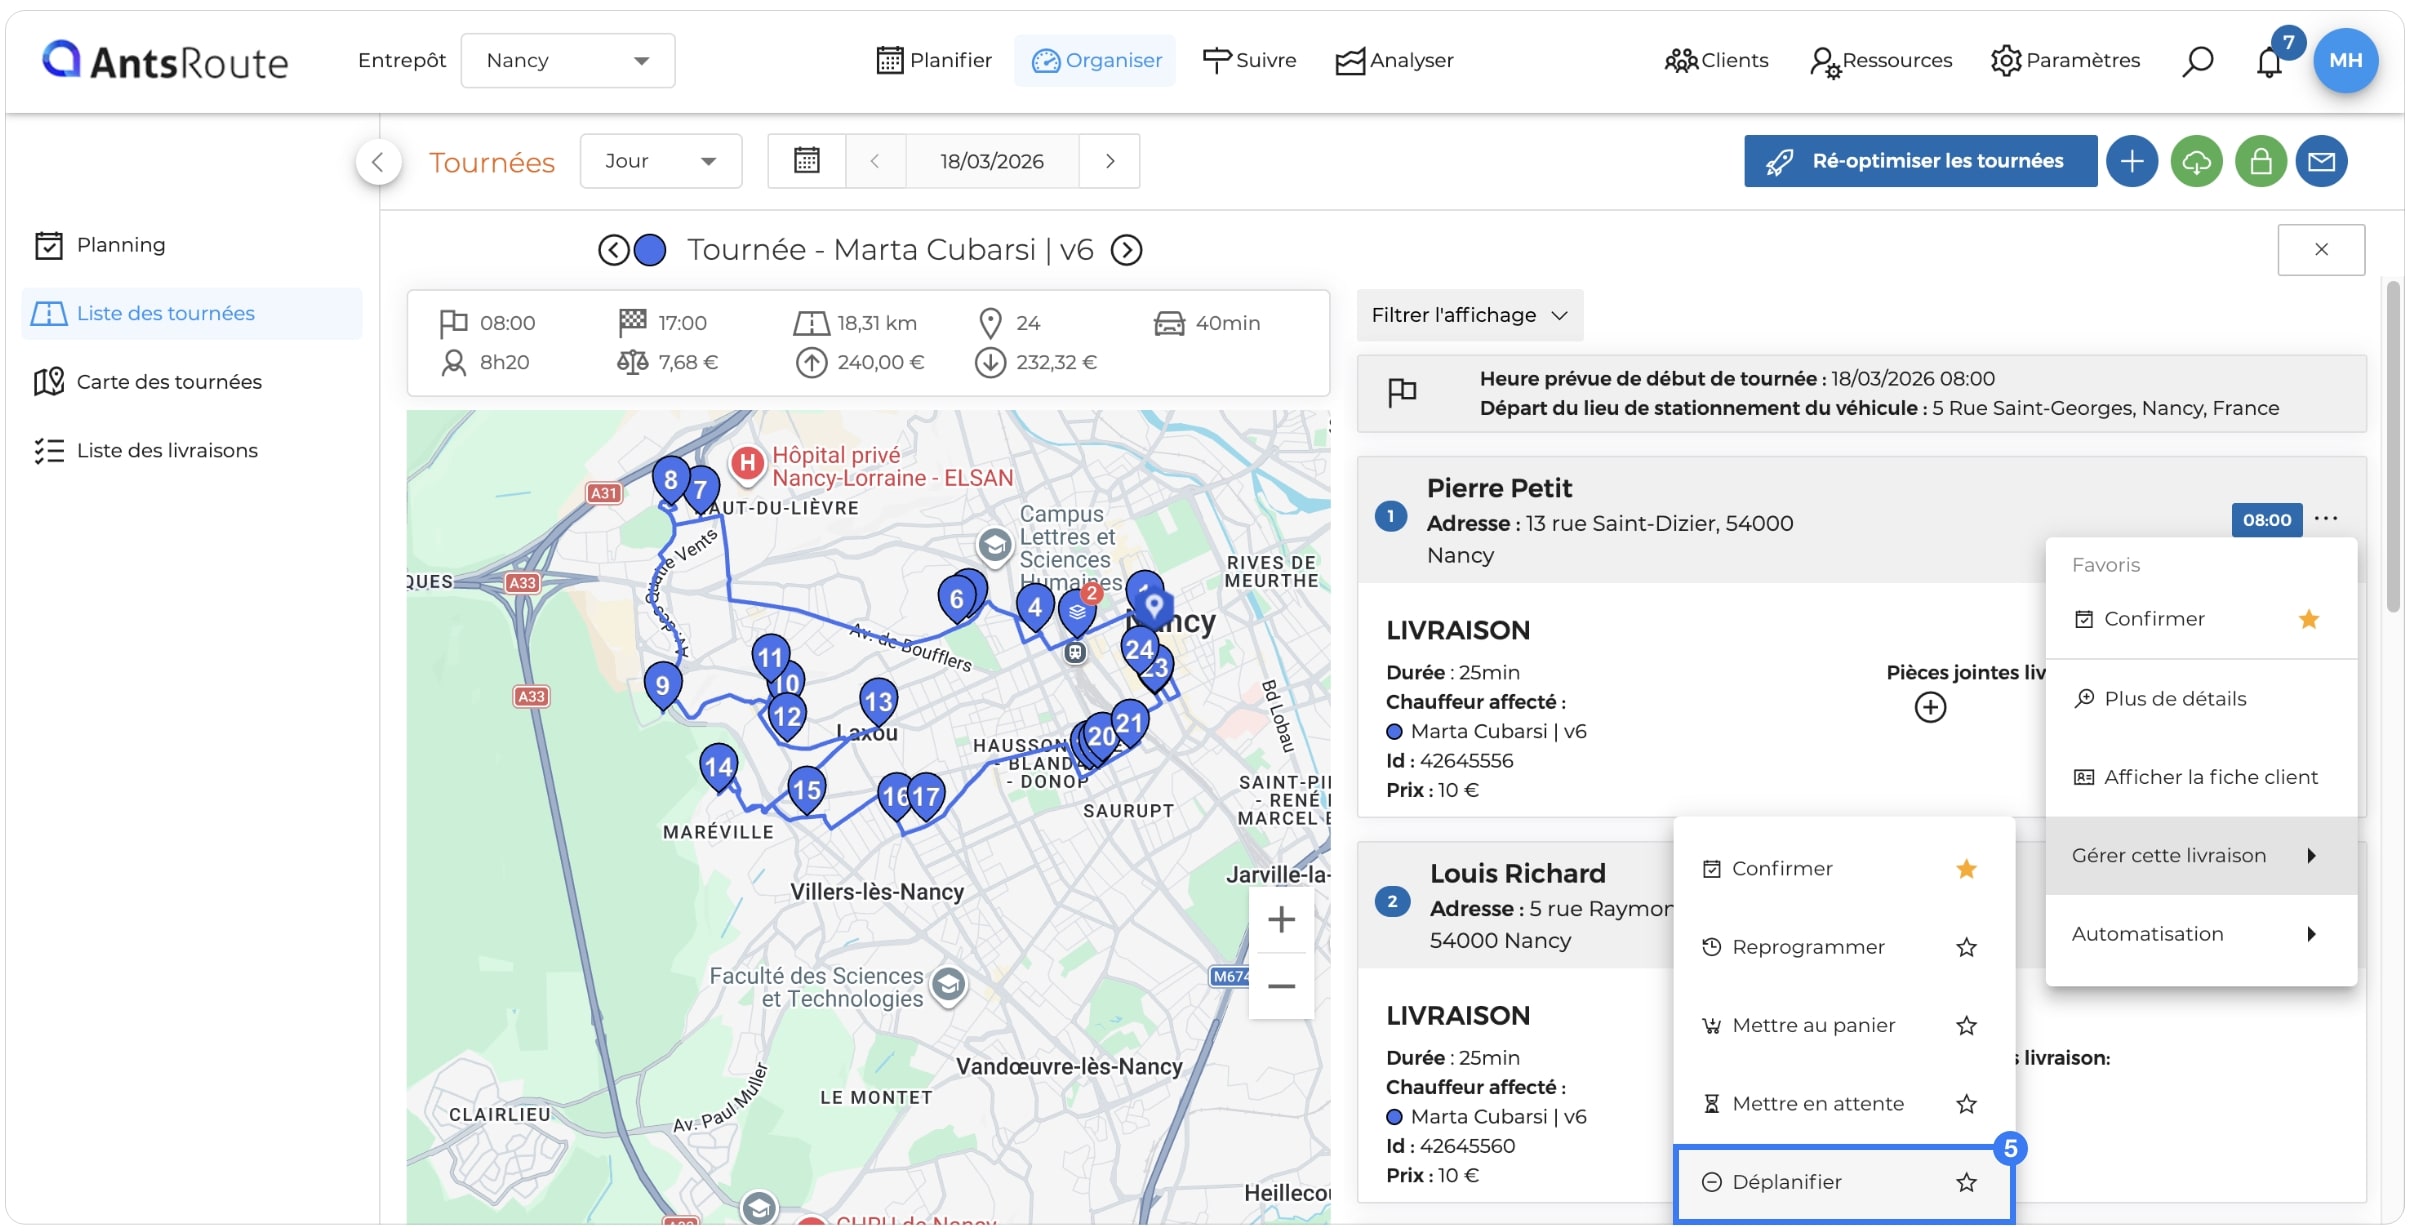Zoom in on the map
This screenshot has height=1232, width=2410.
pyautogui.click(x=1281, y=920)
